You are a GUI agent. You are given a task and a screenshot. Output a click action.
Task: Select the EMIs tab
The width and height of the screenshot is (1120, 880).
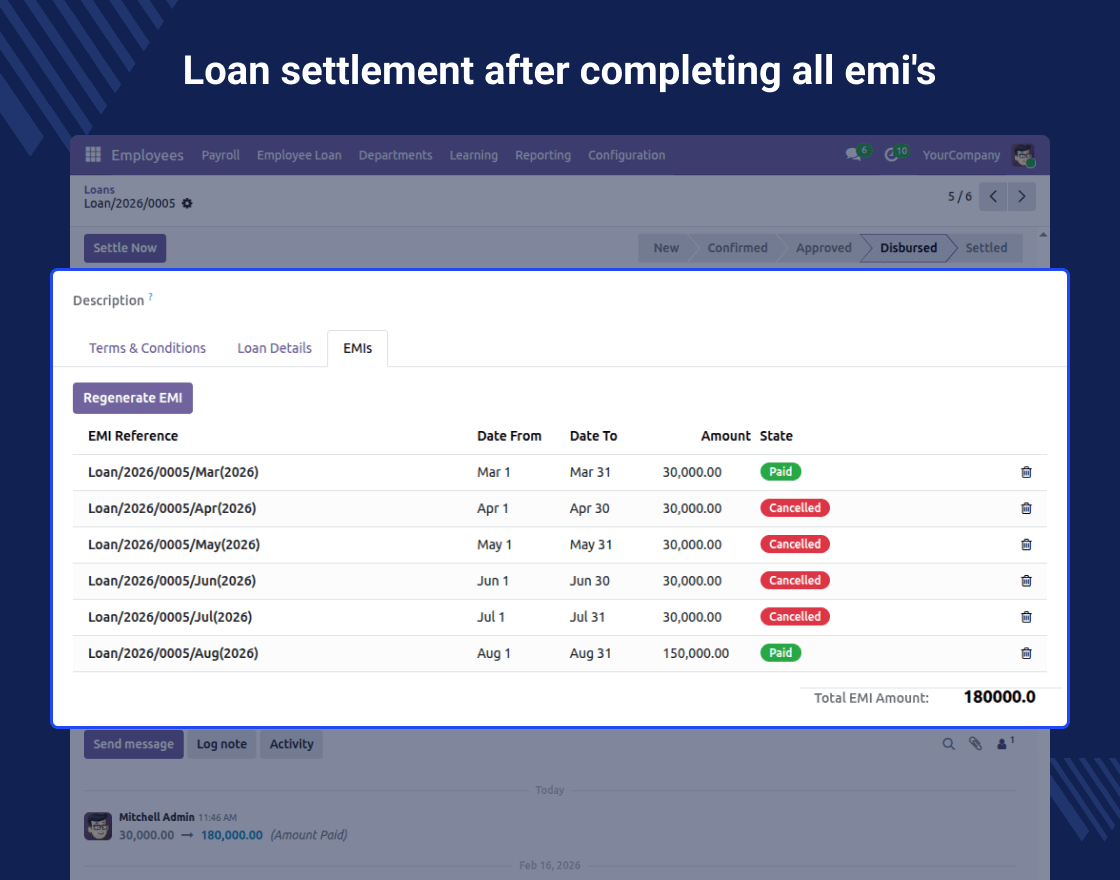pos(357,349)
